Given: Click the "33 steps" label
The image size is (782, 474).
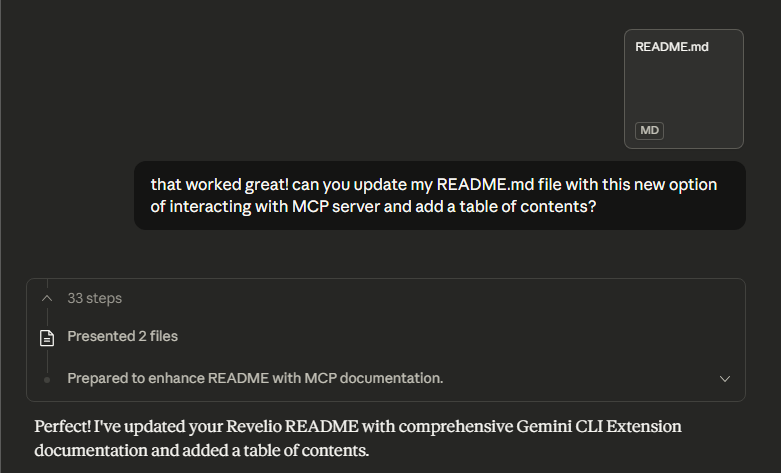Looking at the screenshot, I should click(95, 298).
